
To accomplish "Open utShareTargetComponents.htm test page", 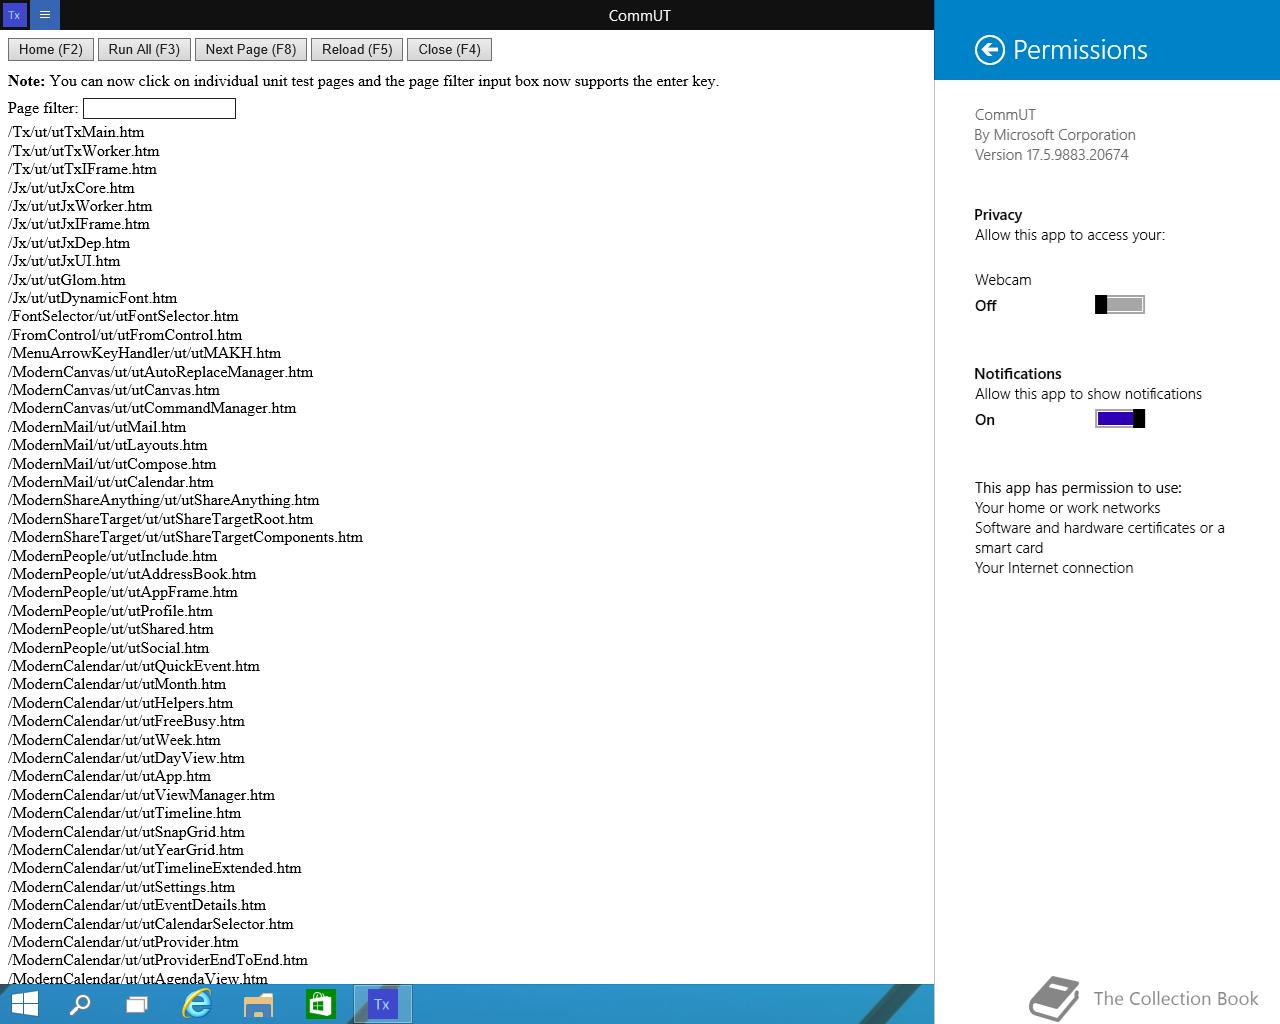I will [186, 537].
